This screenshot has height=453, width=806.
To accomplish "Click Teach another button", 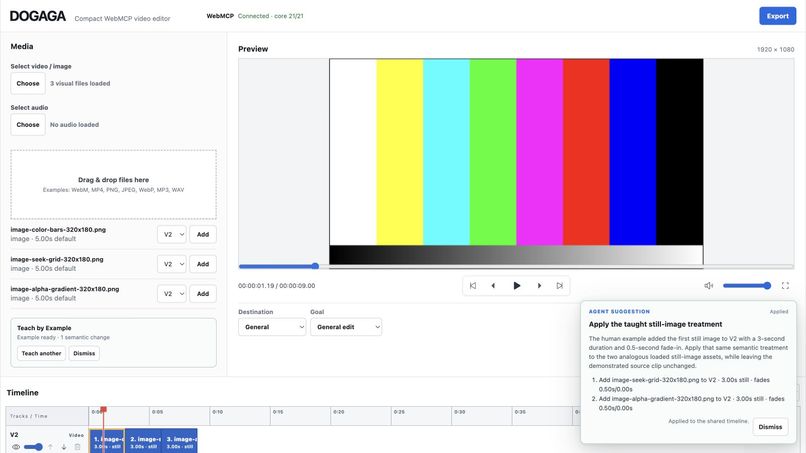I will tap(41, 353).
